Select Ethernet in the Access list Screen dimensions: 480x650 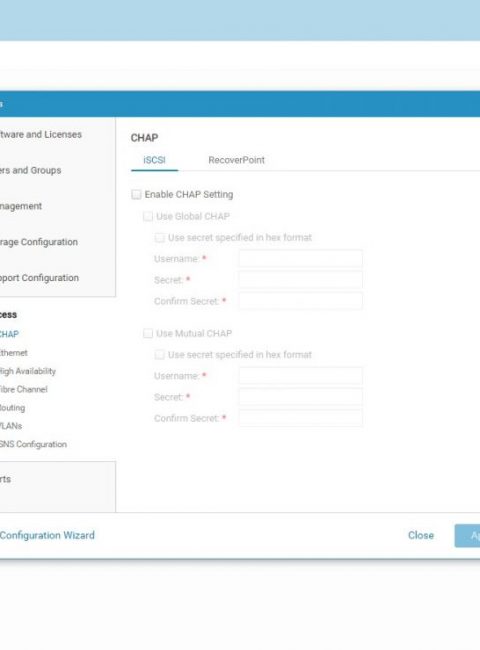14,353
